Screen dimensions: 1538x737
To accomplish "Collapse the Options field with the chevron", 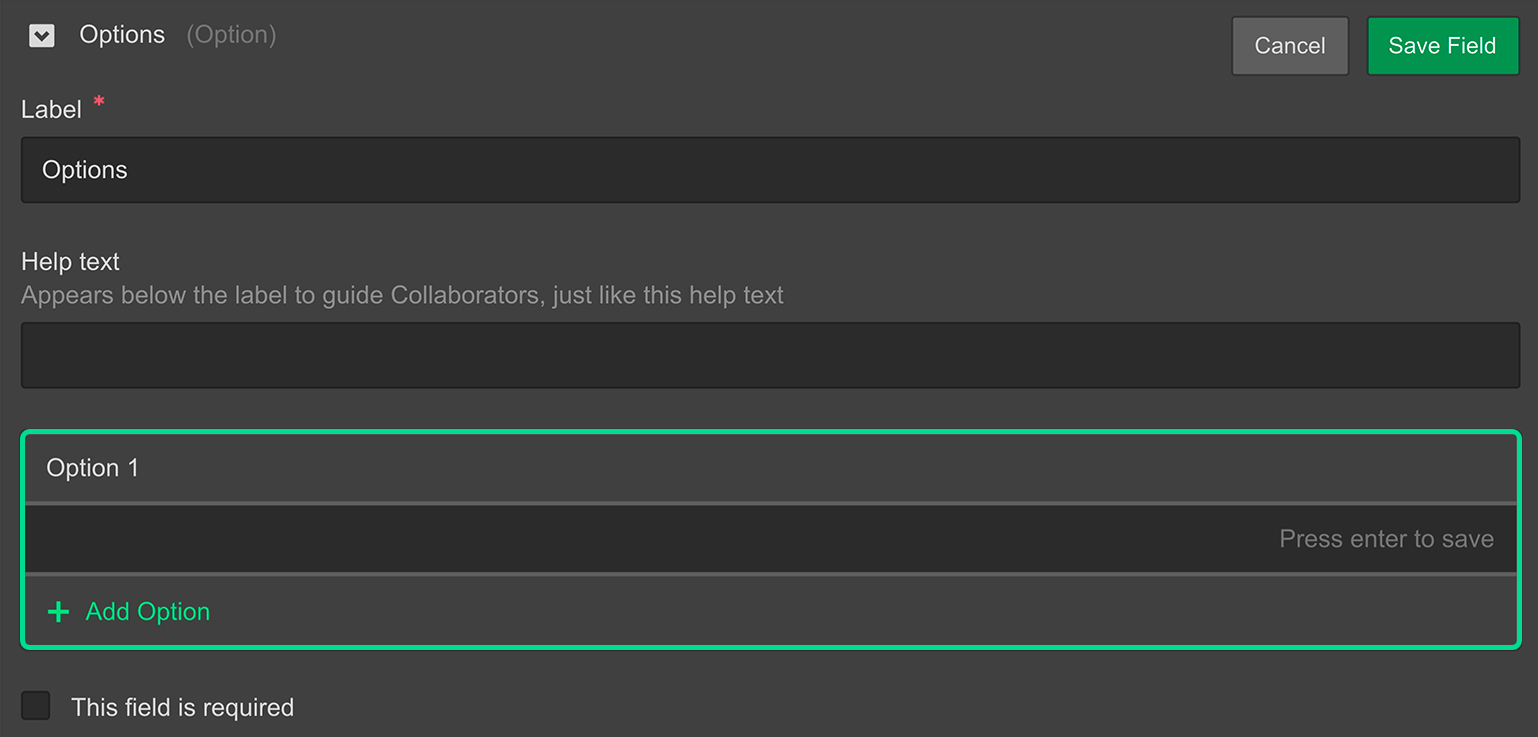I will pyautogui.click(x=42, y=36).
